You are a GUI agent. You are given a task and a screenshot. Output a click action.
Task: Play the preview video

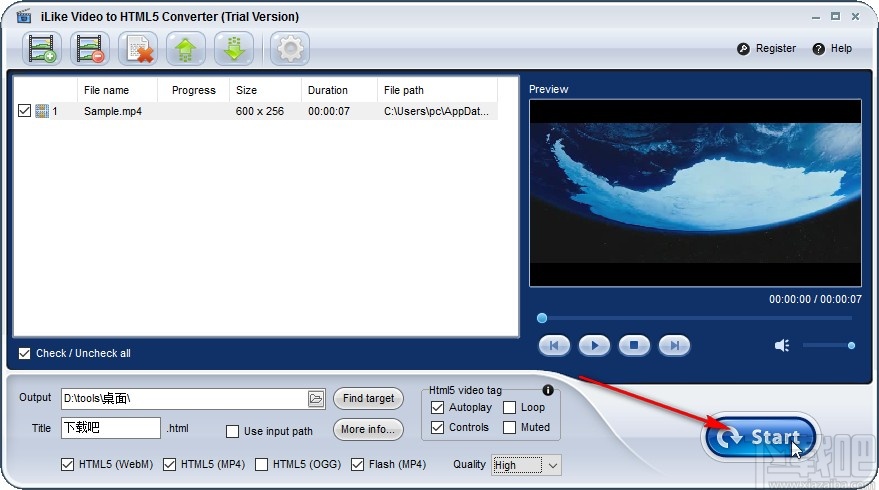point(594,345)
